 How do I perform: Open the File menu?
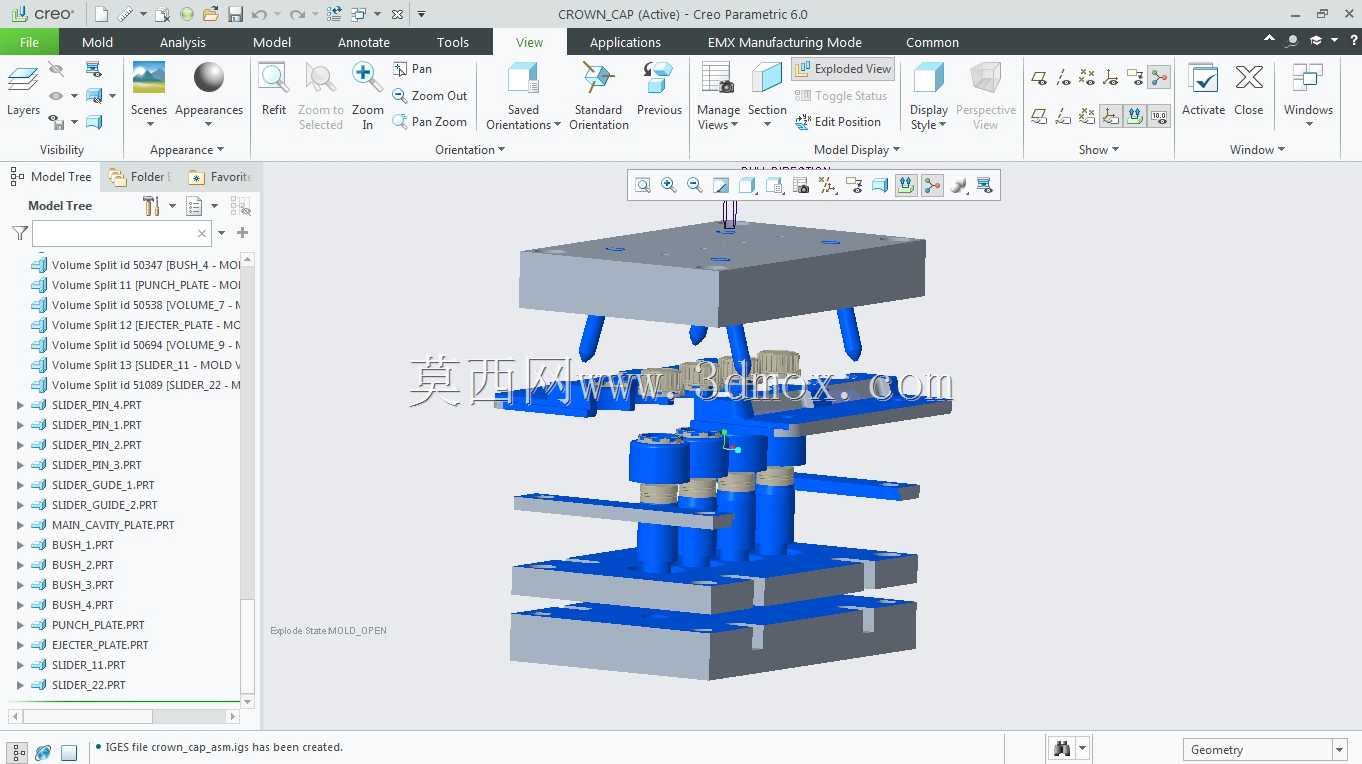click(29, 42)
